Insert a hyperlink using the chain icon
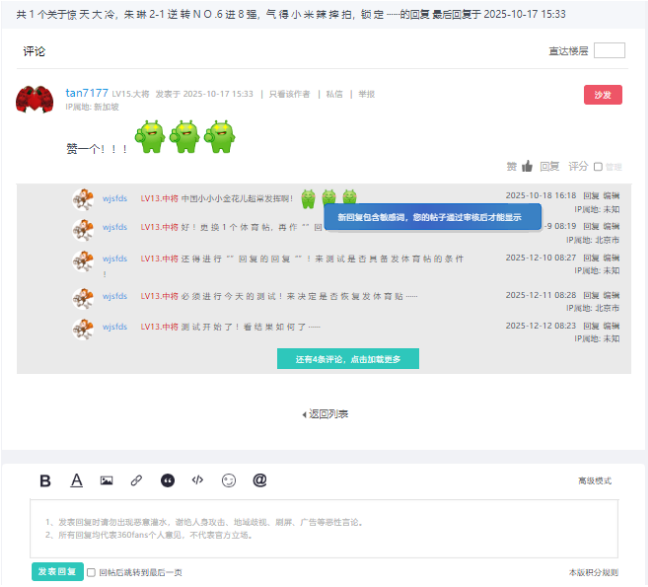This screenshot has width=648, height=587. pyautogui.click(x=136, y=480)
